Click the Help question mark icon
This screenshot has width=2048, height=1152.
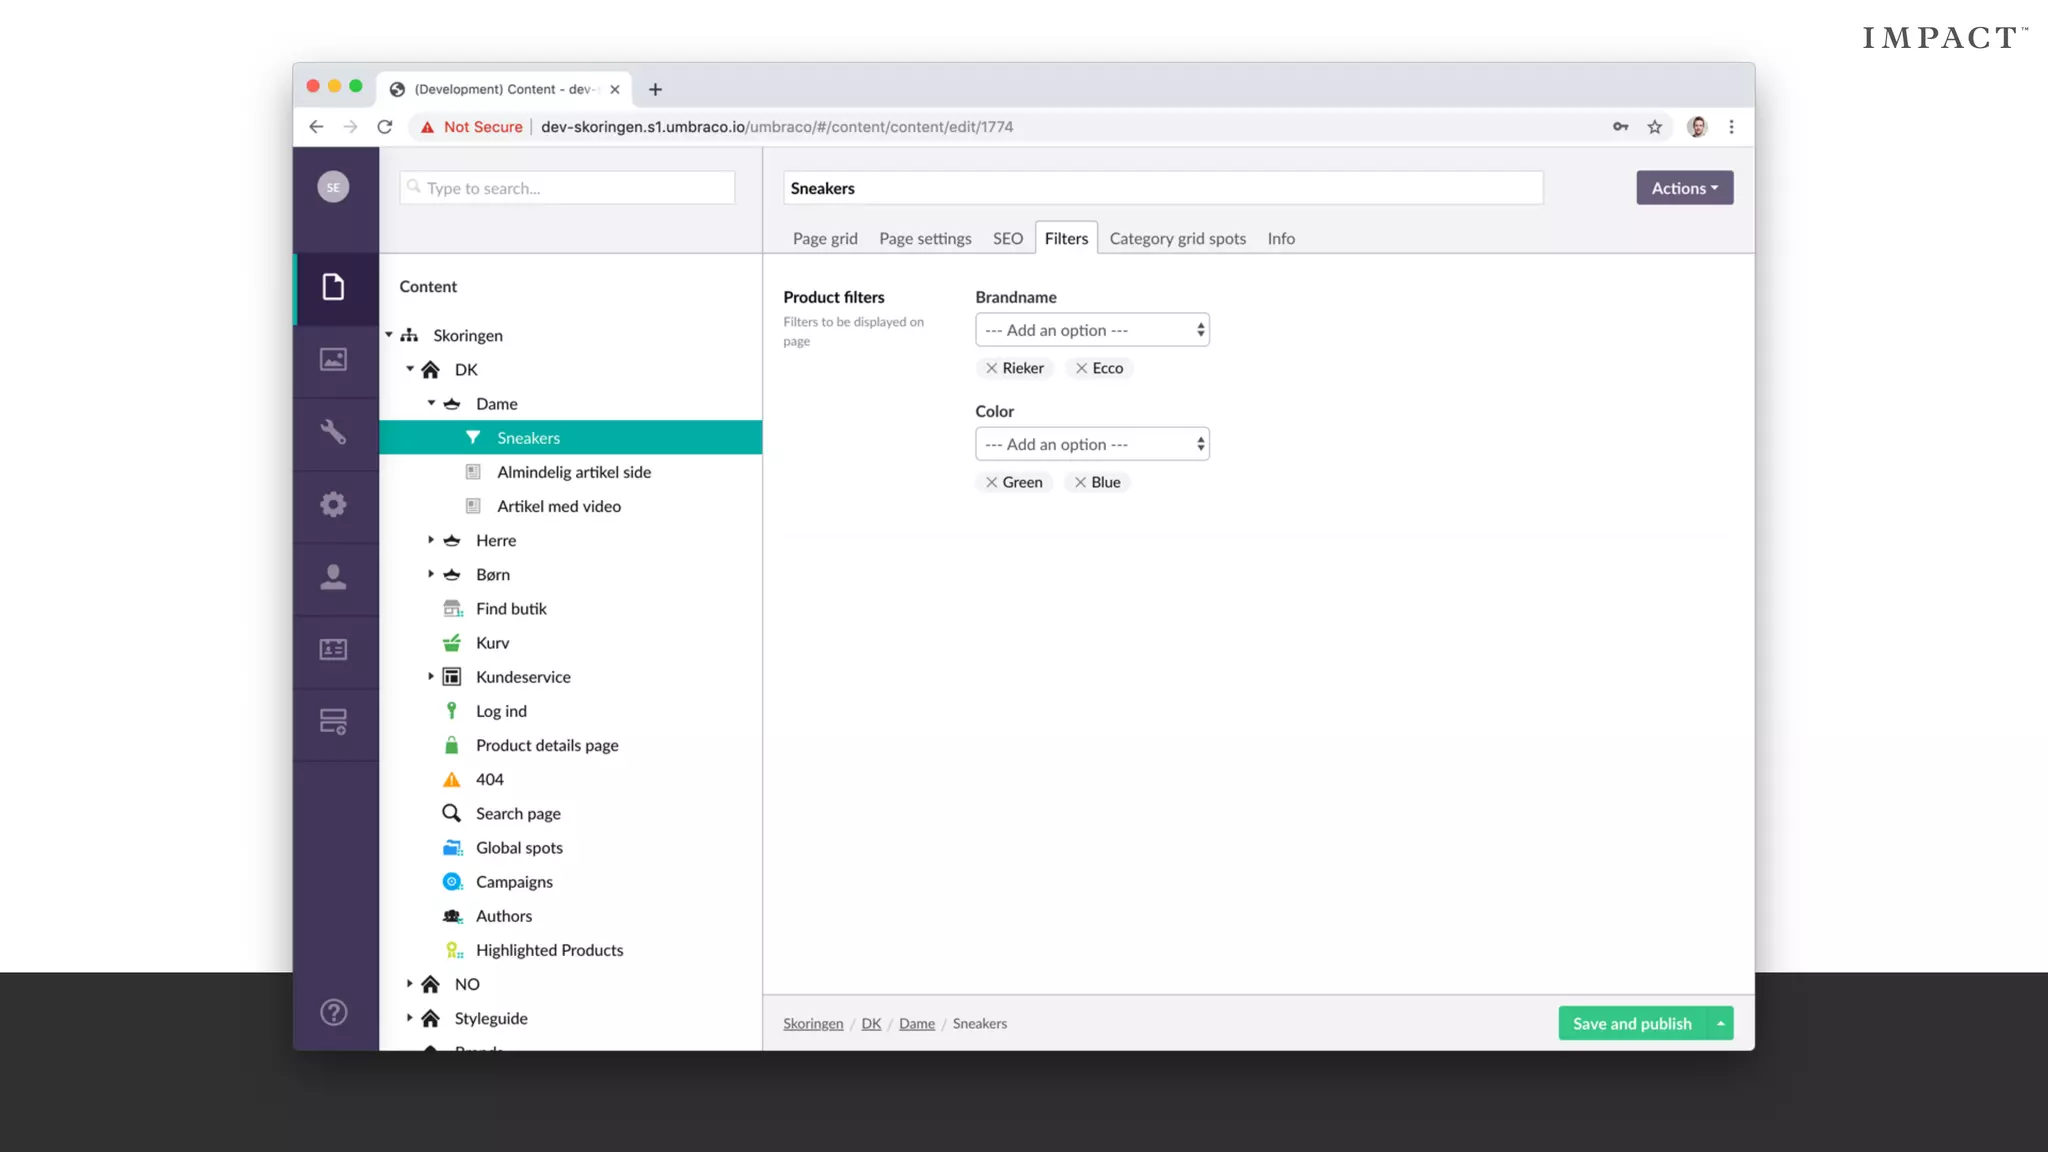[x=333, y=1012]
